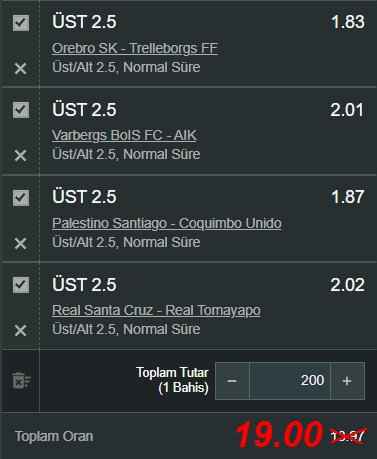Screen dimensions: 377x459
Task: Remove the Varbergs BoIS FC - AIK bet
Action: pyautogui.click(x=20, y=156)
